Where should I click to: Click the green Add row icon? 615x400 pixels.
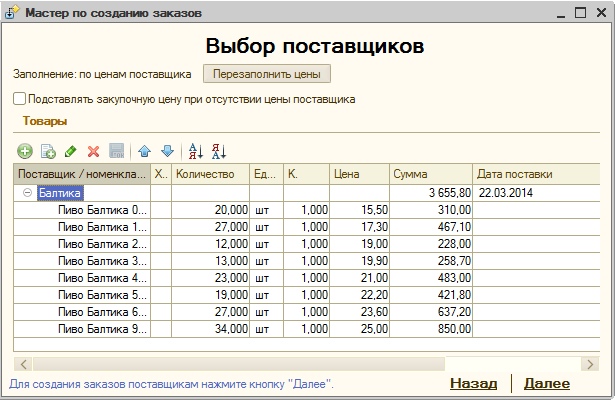(x=25, y=151)
